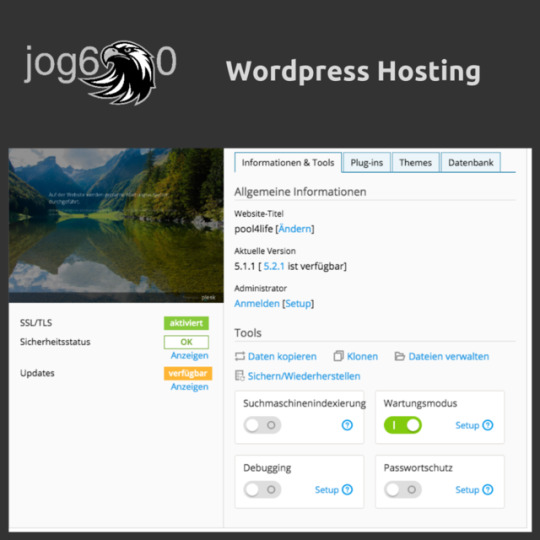540x540 pixels.
Task: Switch to the Themes tab
Action: (416, 163)
